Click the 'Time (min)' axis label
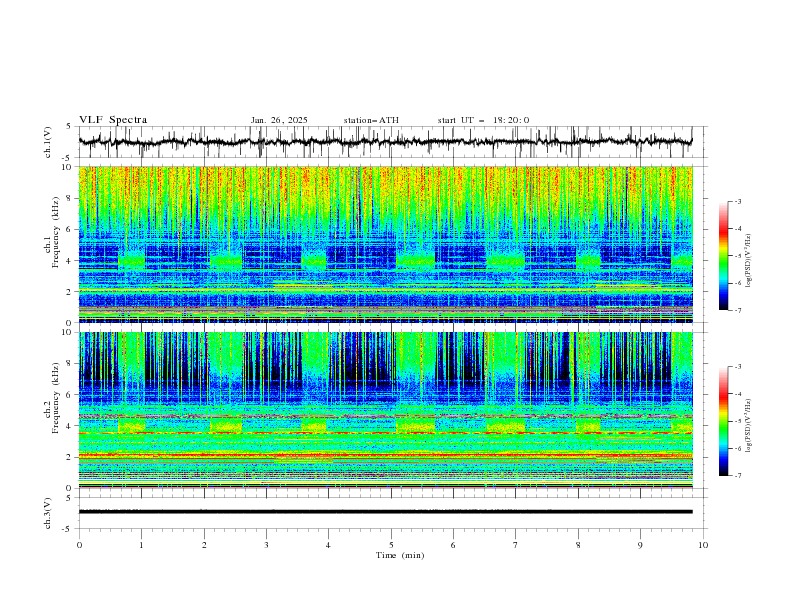The image size is (792, 612). tap(400, 555)
